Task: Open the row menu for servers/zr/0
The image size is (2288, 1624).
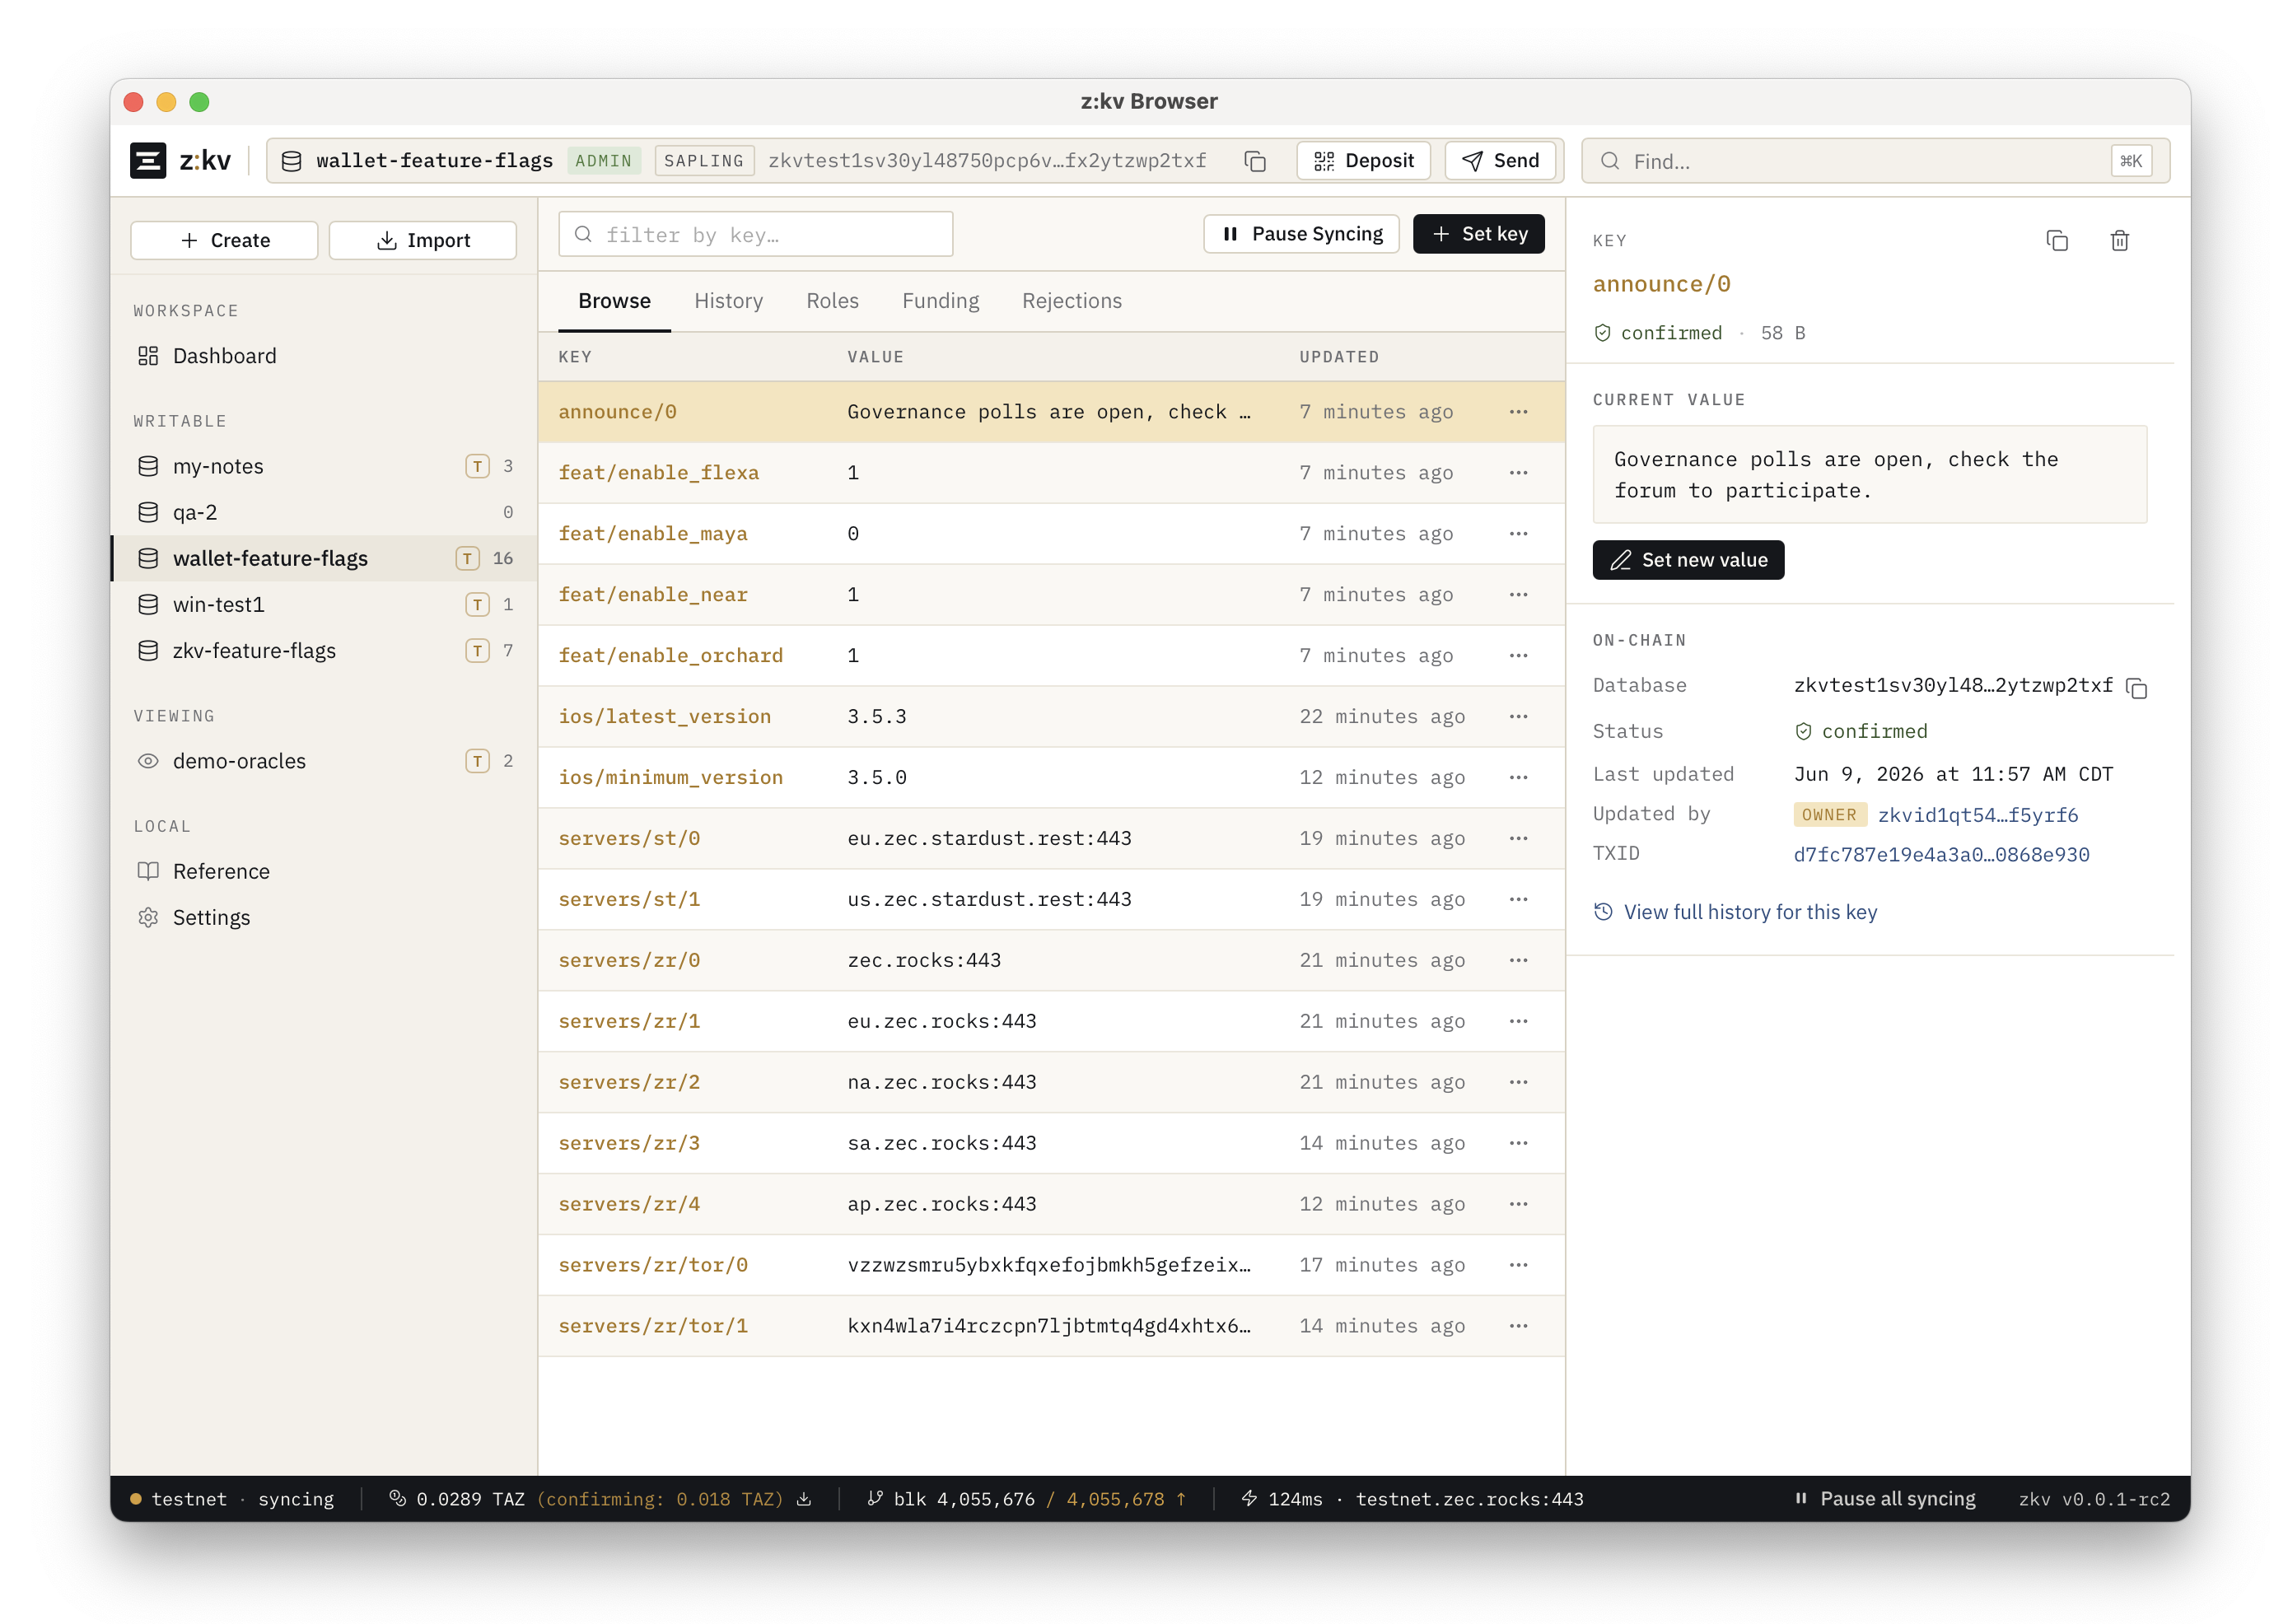Action: pos(1518,961)
